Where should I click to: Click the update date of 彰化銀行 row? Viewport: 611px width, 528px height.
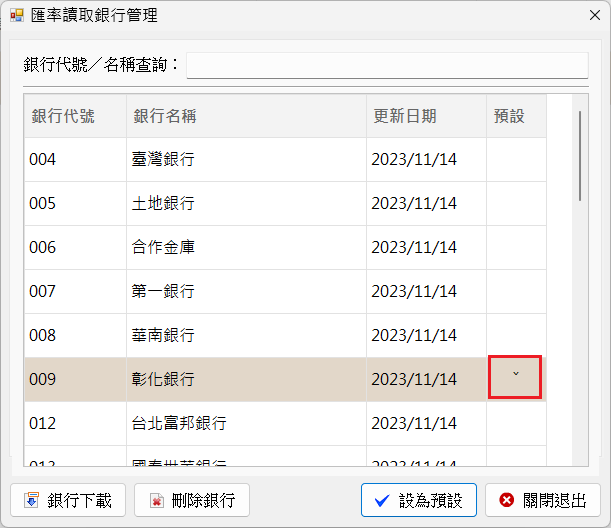coord(414,380)
